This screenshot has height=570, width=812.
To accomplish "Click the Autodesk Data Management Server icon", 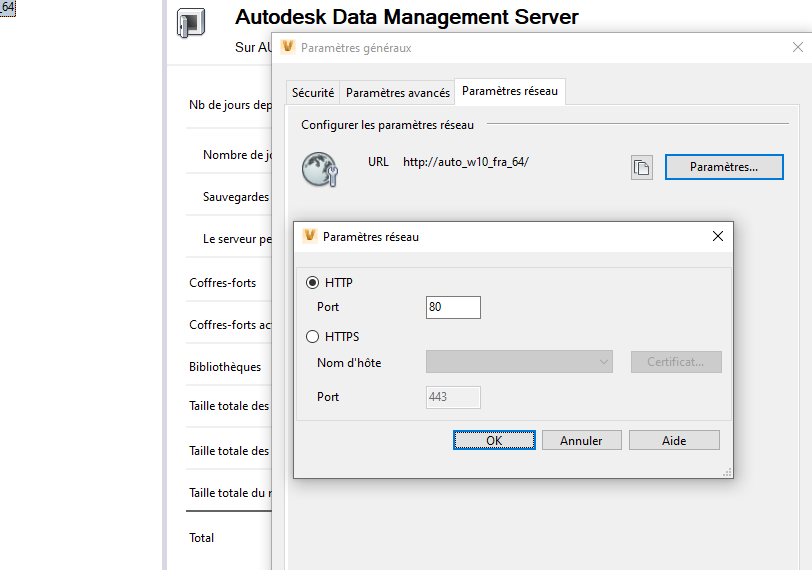I will (x=191, y=24).
